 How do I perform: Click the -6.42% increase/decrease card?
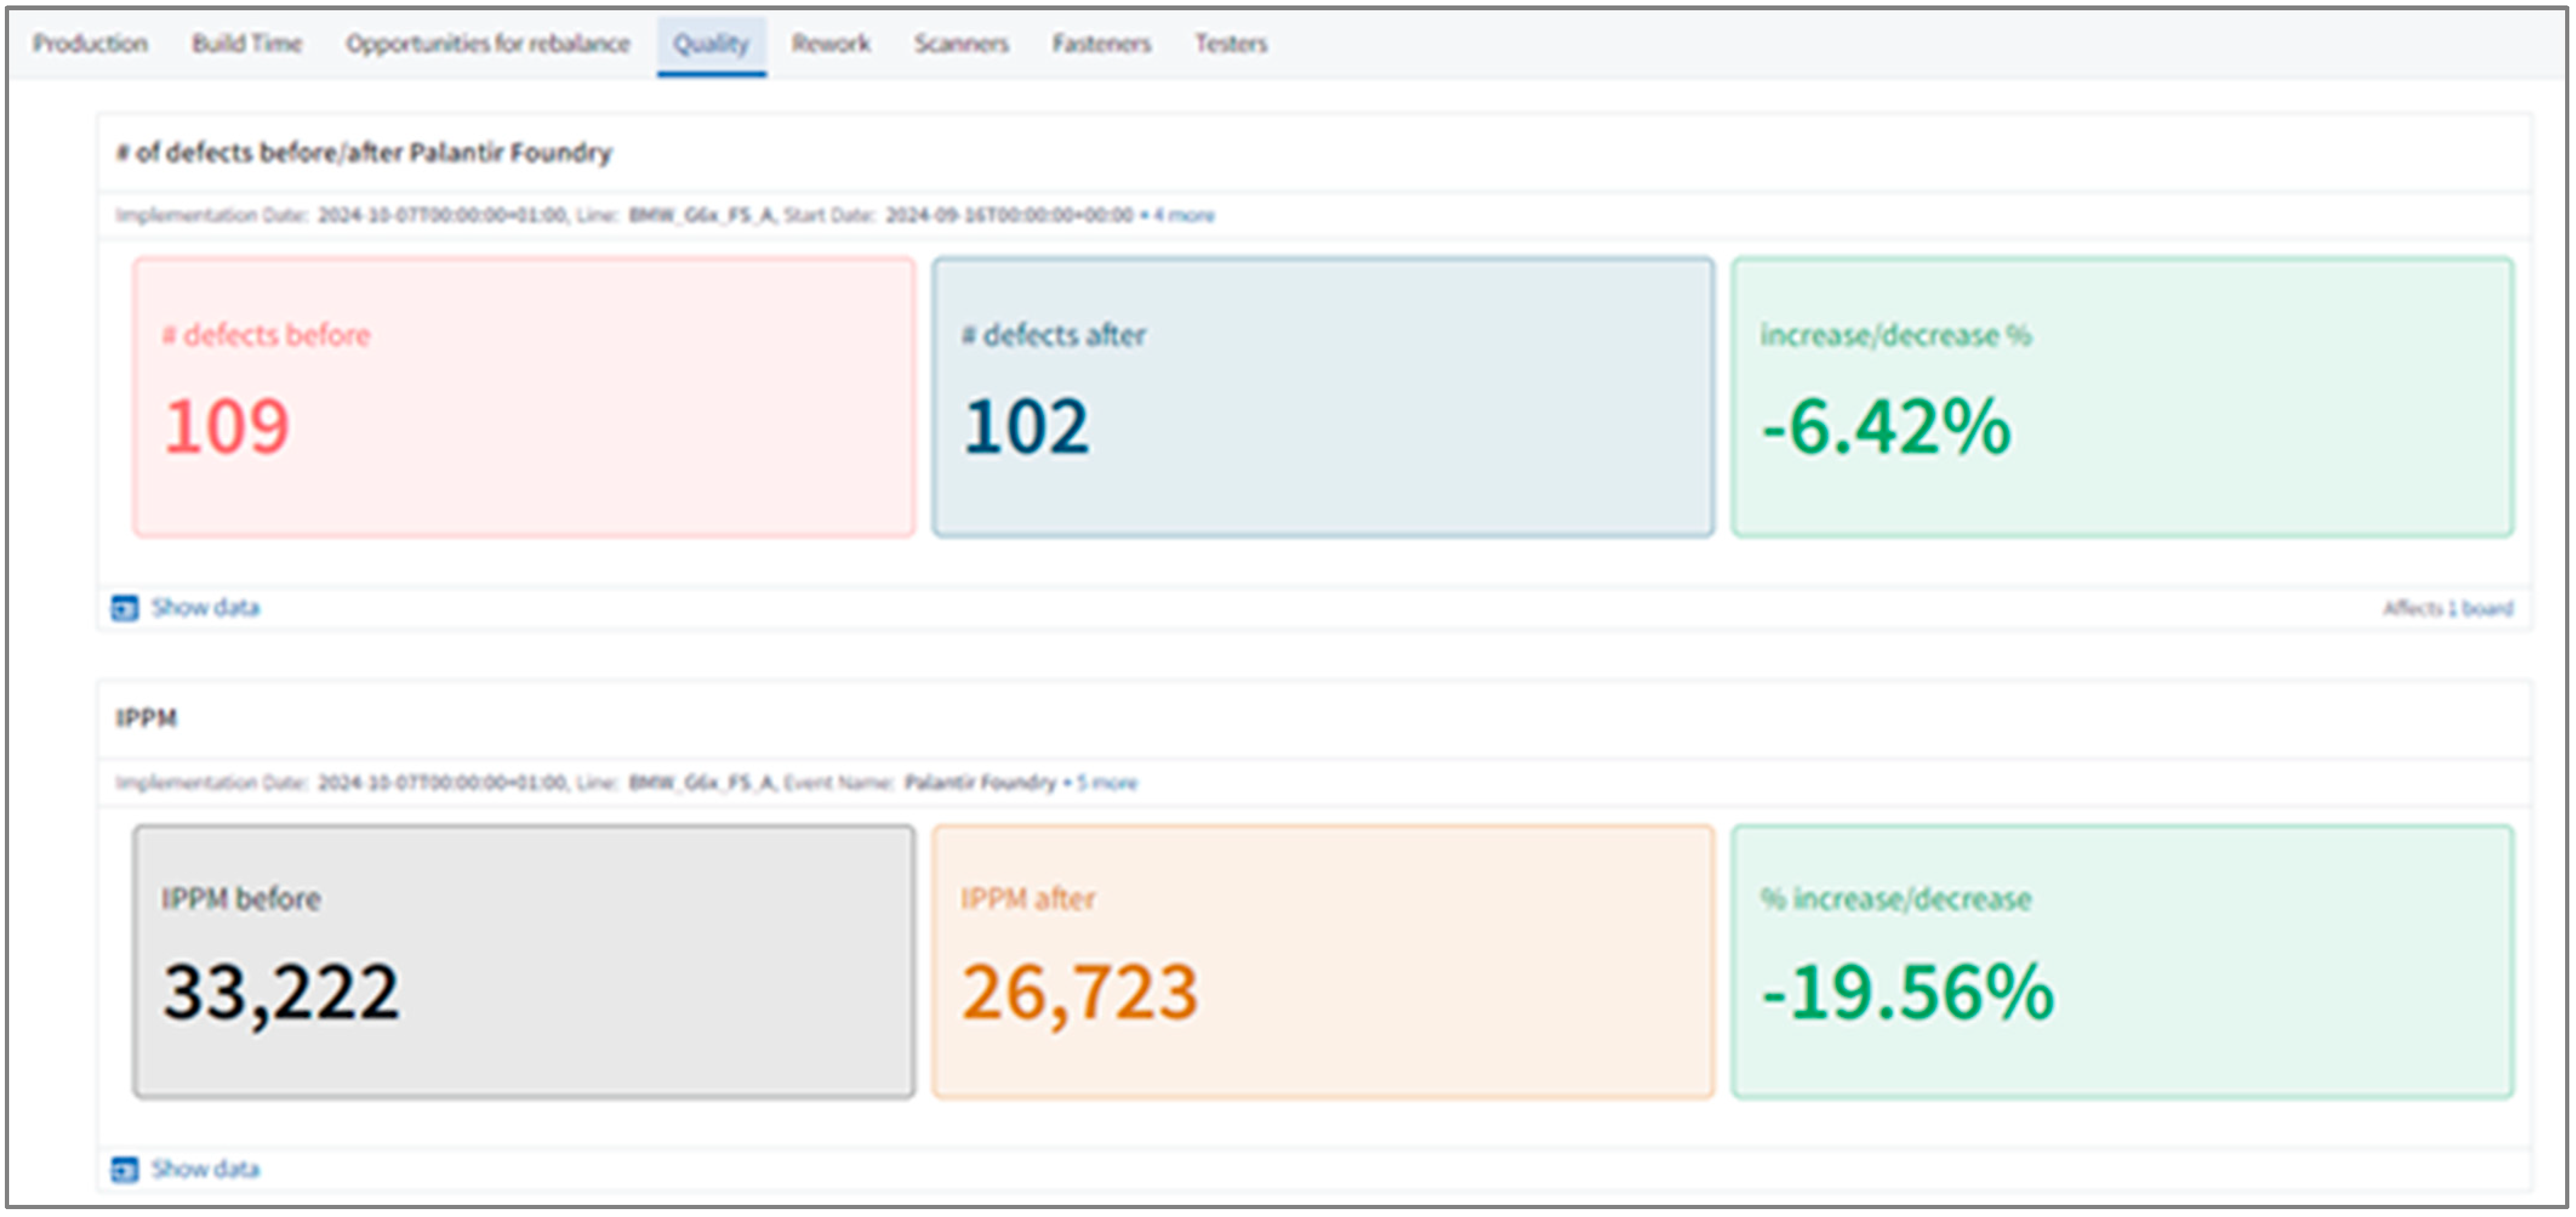pyautogui.click(x=2121, y=397)
